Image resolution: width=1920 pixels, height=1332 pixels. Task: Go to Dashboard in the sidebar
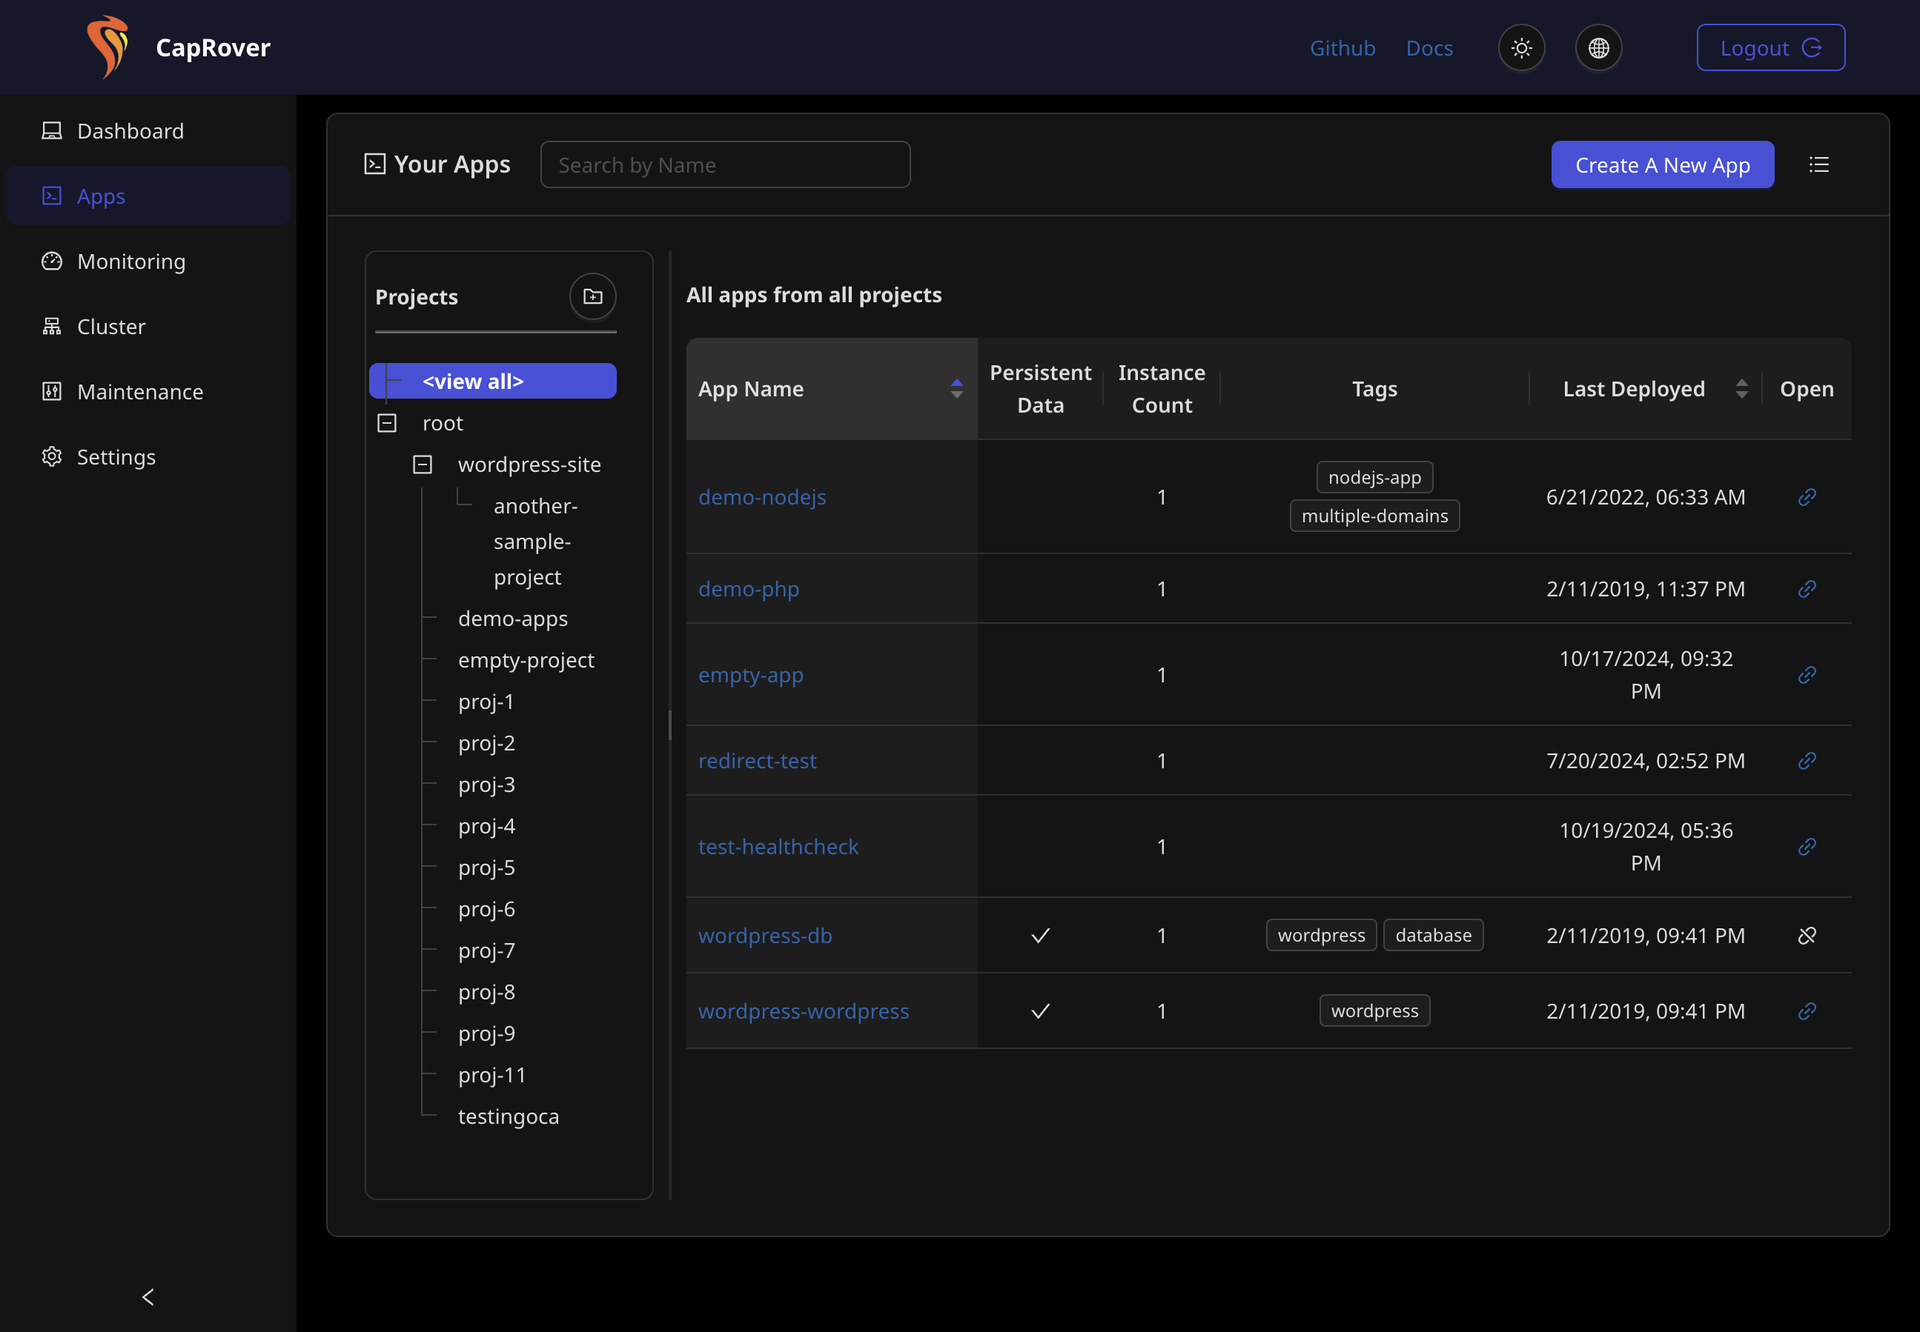148,131
